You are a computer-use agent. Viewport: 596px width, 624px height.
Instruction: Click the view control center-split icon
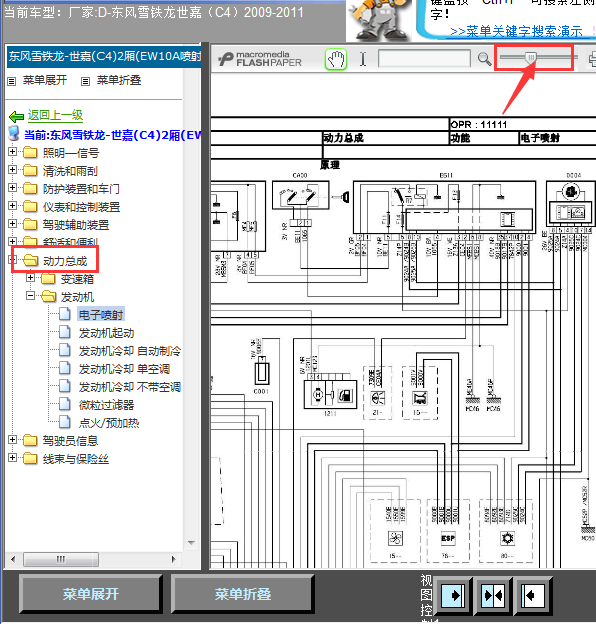point(493,595)
